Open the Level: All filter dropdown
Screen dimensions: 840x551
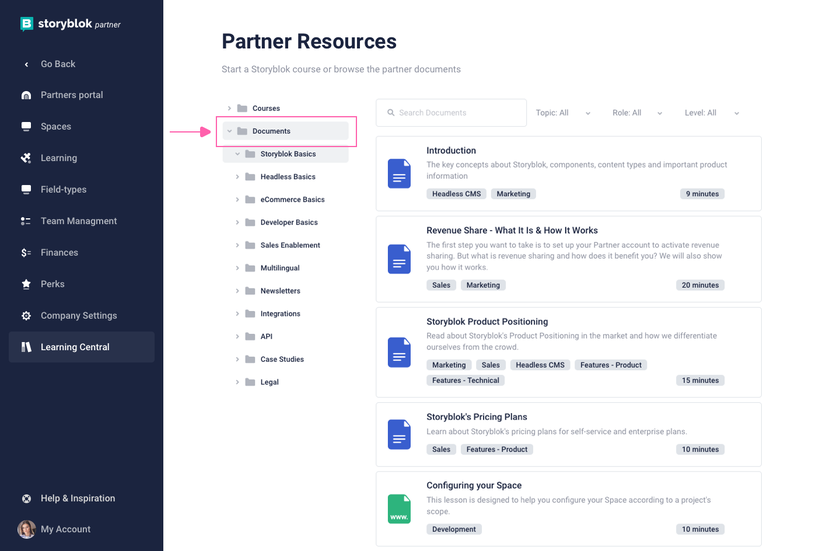(712, 113)
